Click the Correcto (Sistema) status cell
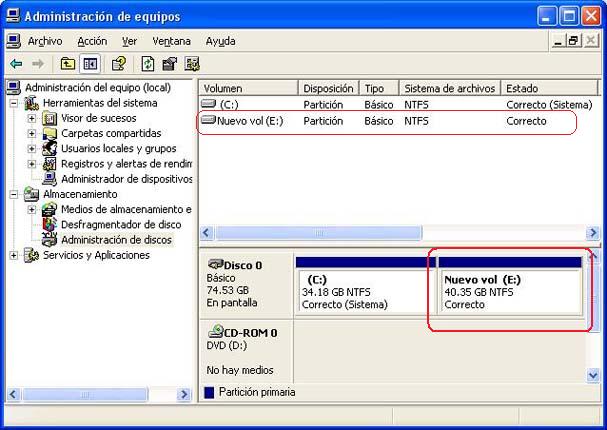The height and width of the screenshot is (430, 607). pyautogui.click(x=549, y=105)
